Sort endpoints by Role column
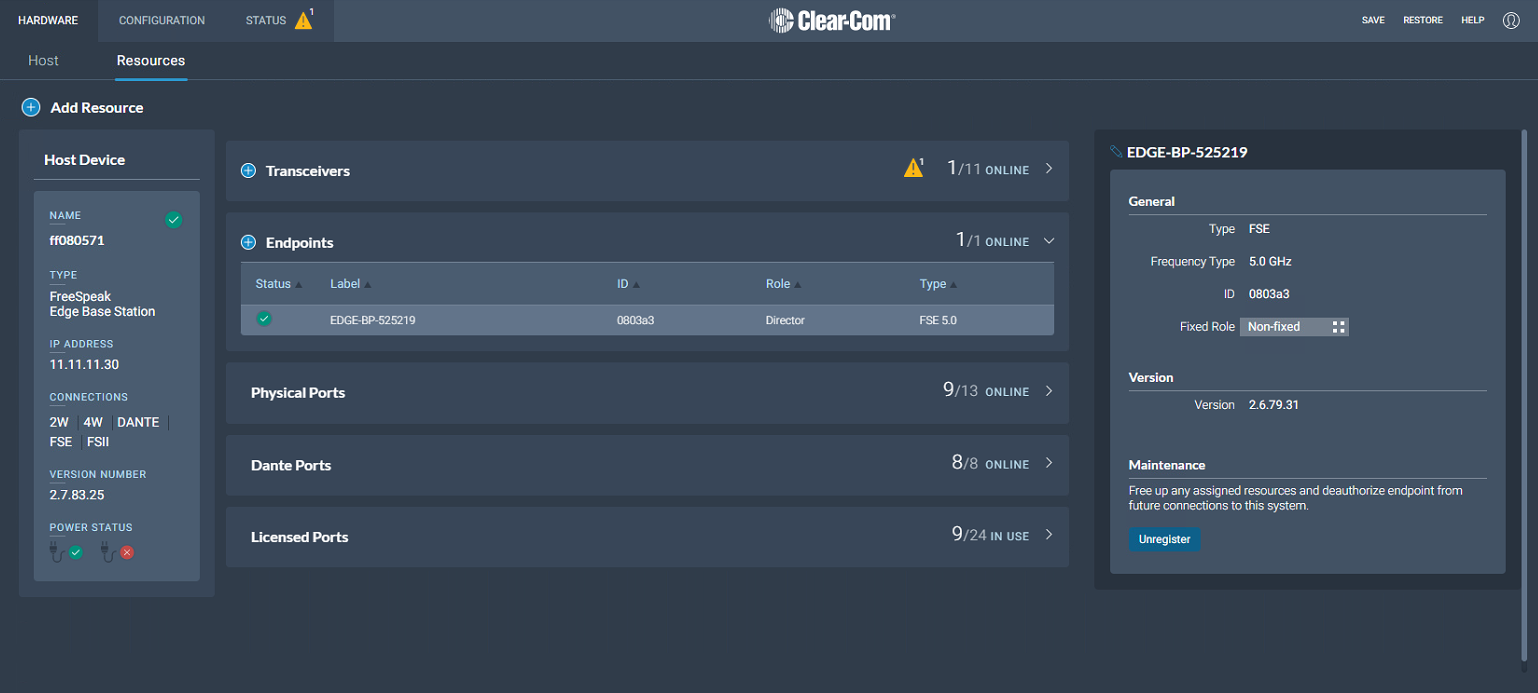This screenshot has height=693, width=1538. click(784, 284)
